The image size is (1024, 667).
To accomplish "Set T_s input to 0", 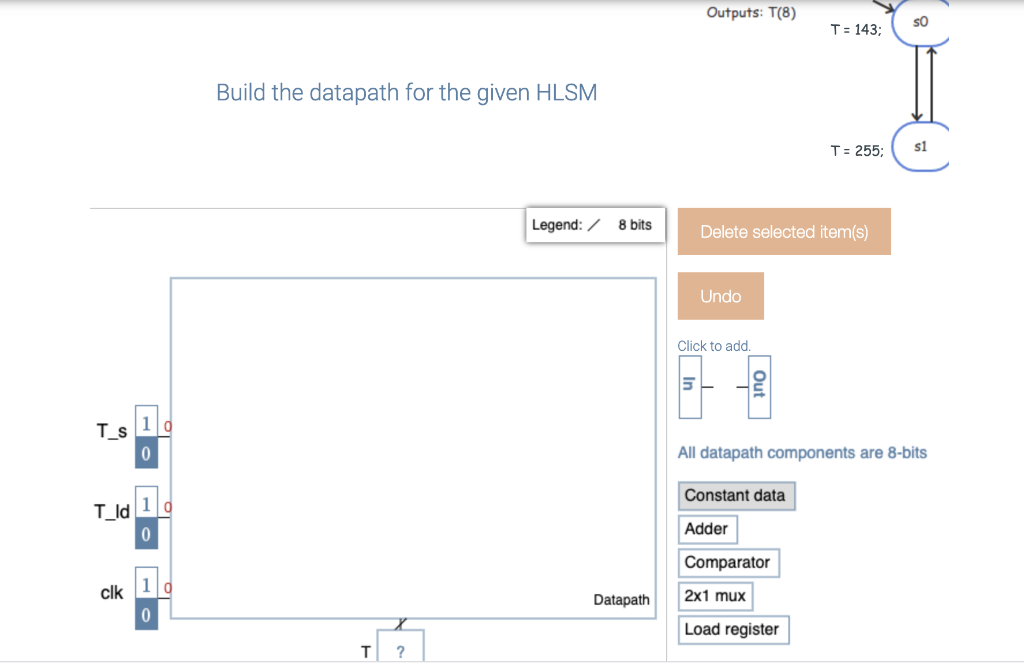I will coord(145,452).
